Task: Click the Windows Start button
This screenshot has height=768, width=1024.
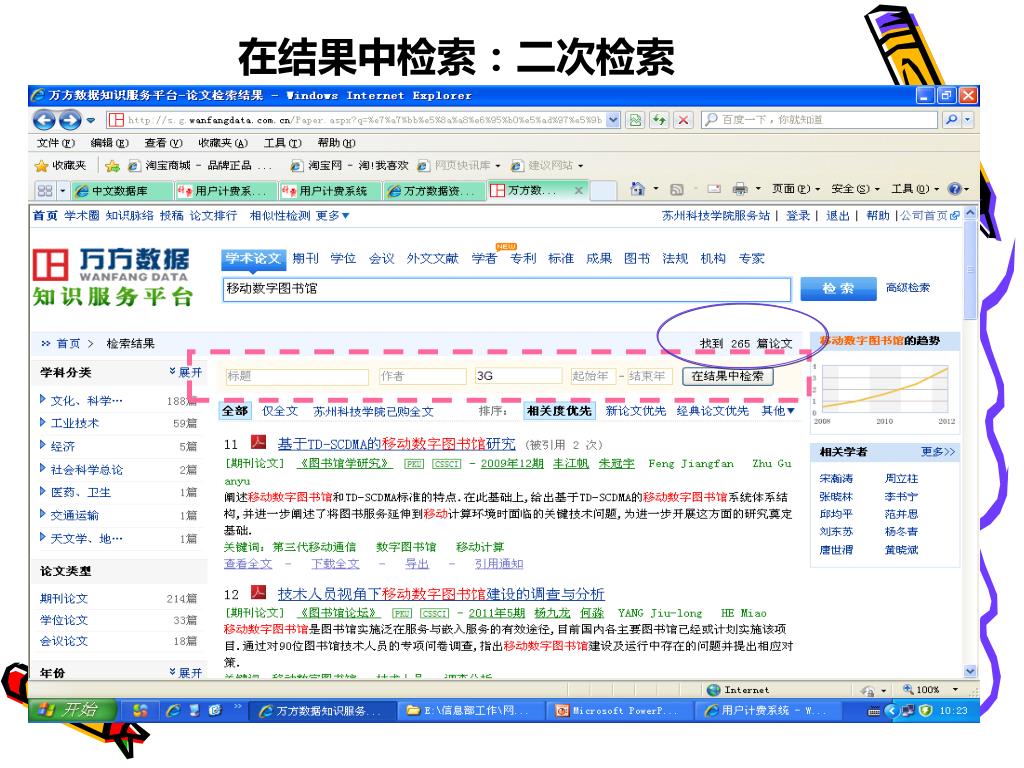Action: (x=72, y=710)
